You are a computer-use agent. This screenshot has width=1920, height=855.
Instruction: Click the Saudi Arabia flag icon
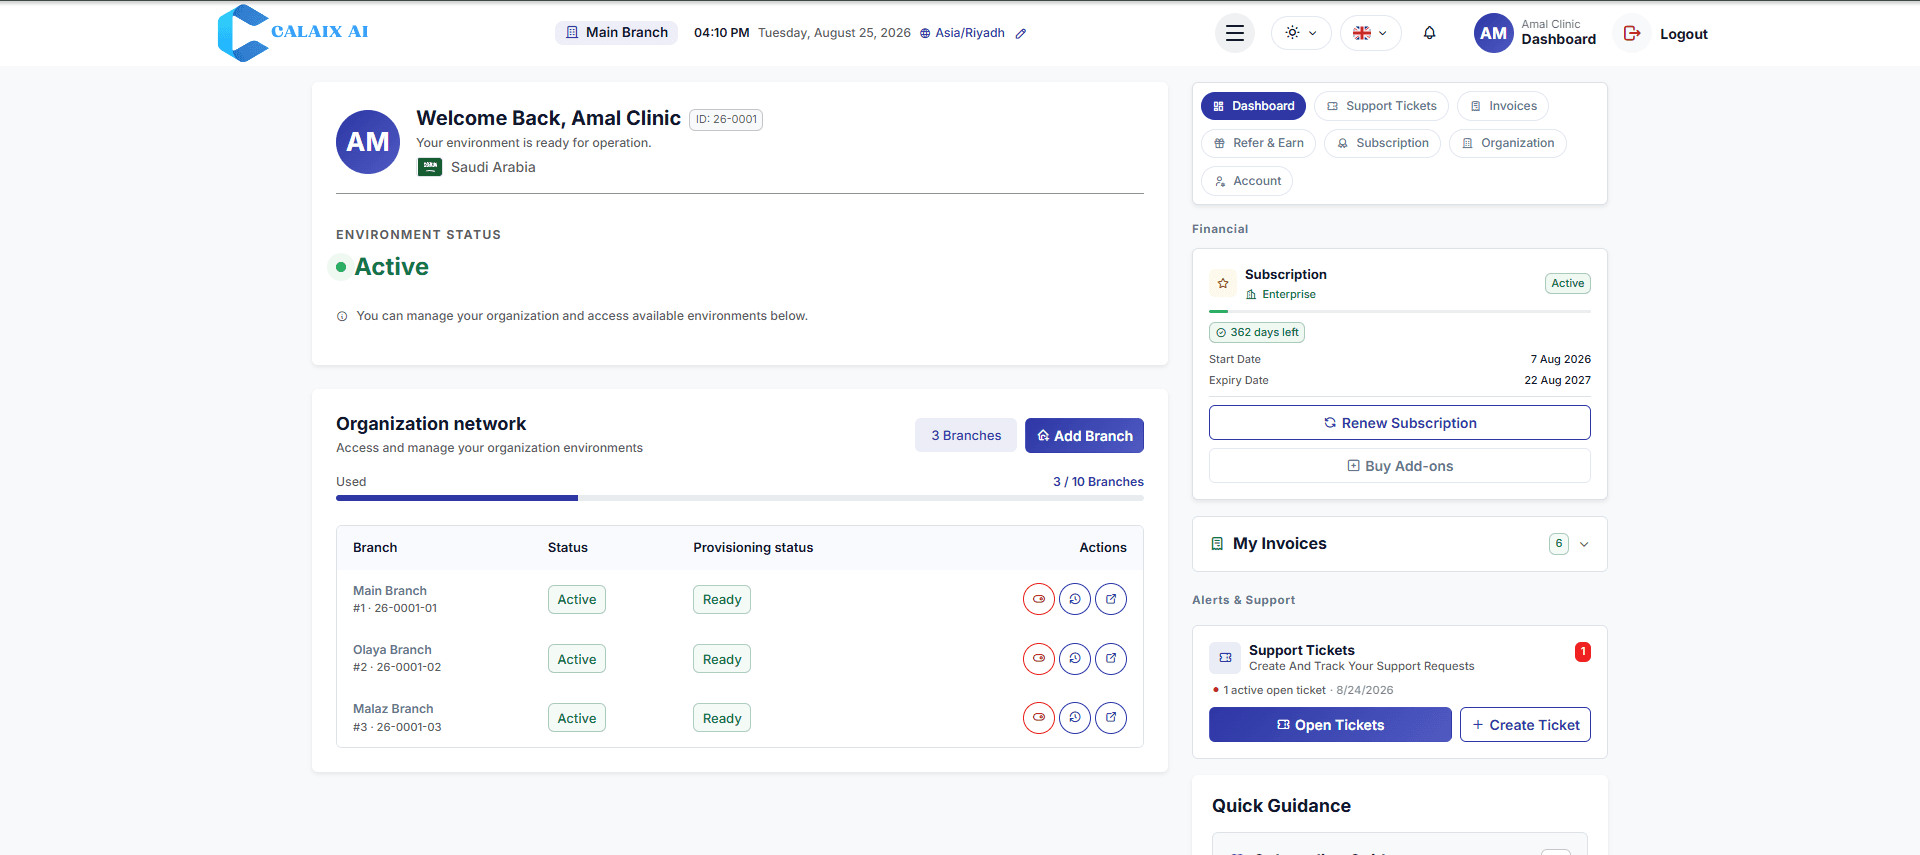click(430, 167)
